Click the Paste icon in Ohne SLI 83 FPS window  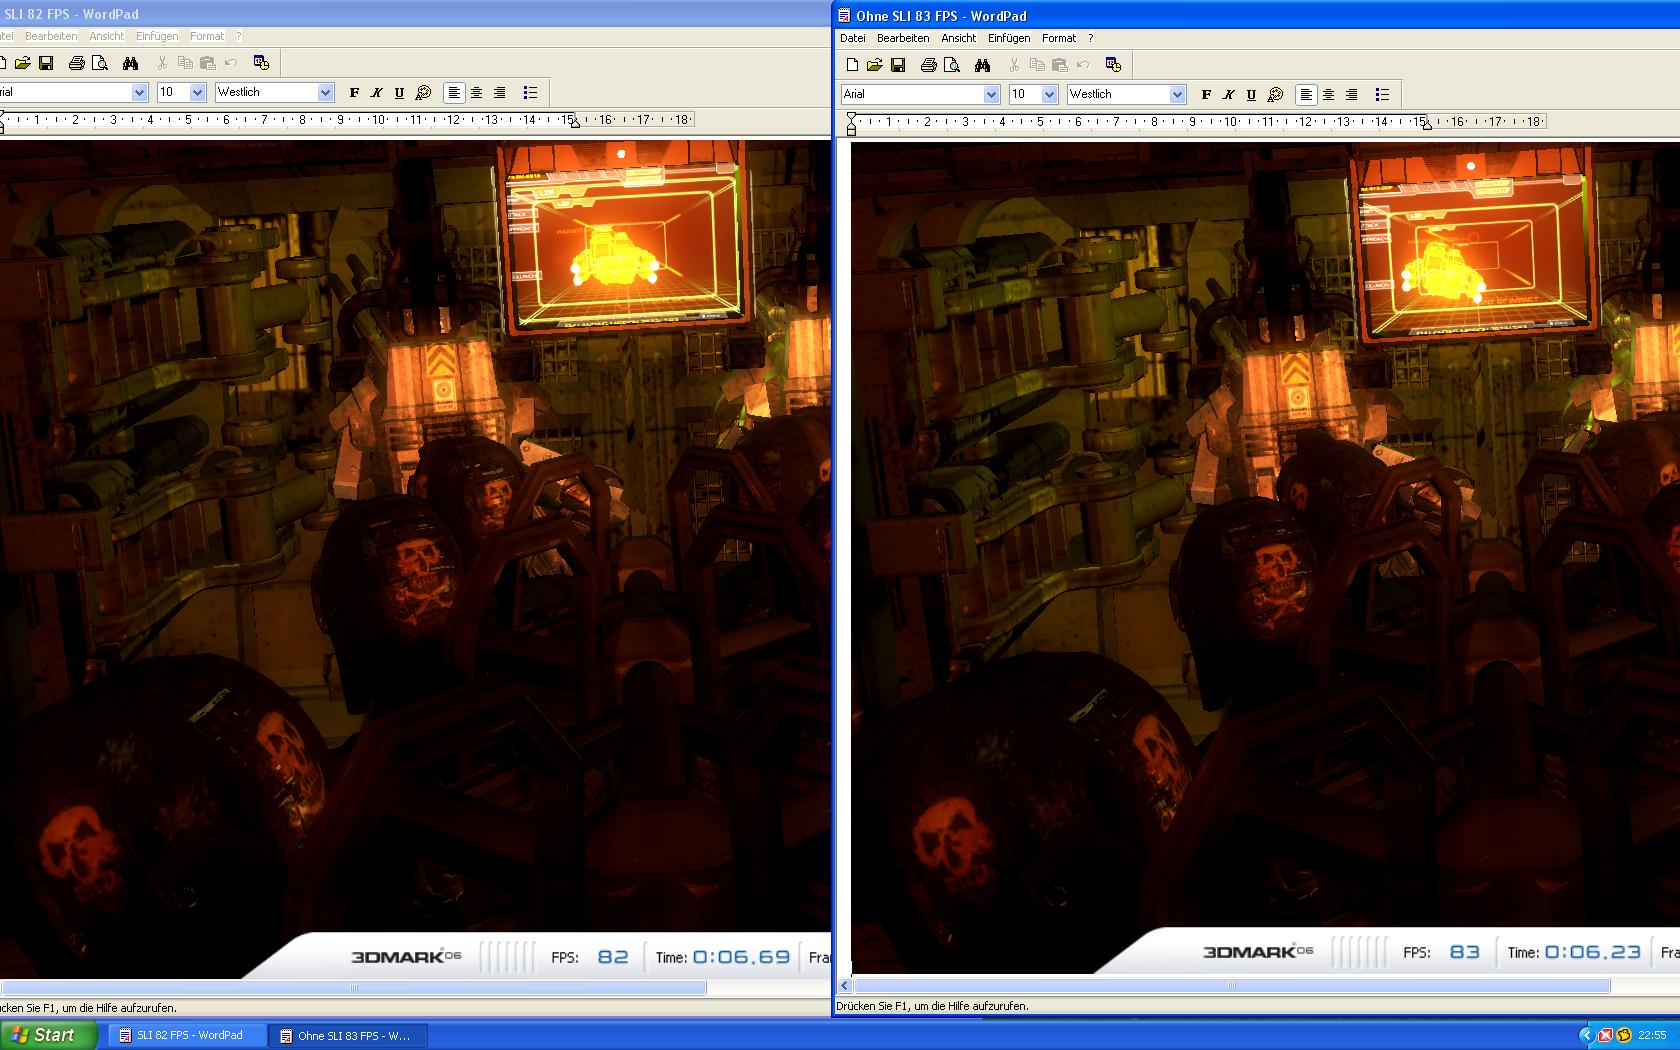click(x=1060, y=65)
